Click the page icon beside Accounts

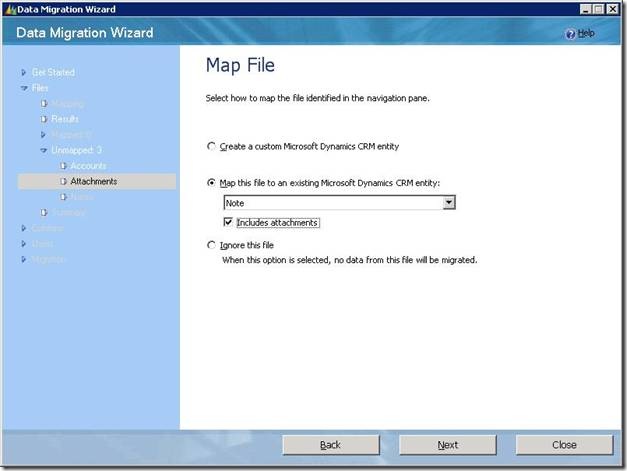tap(63, 166)
